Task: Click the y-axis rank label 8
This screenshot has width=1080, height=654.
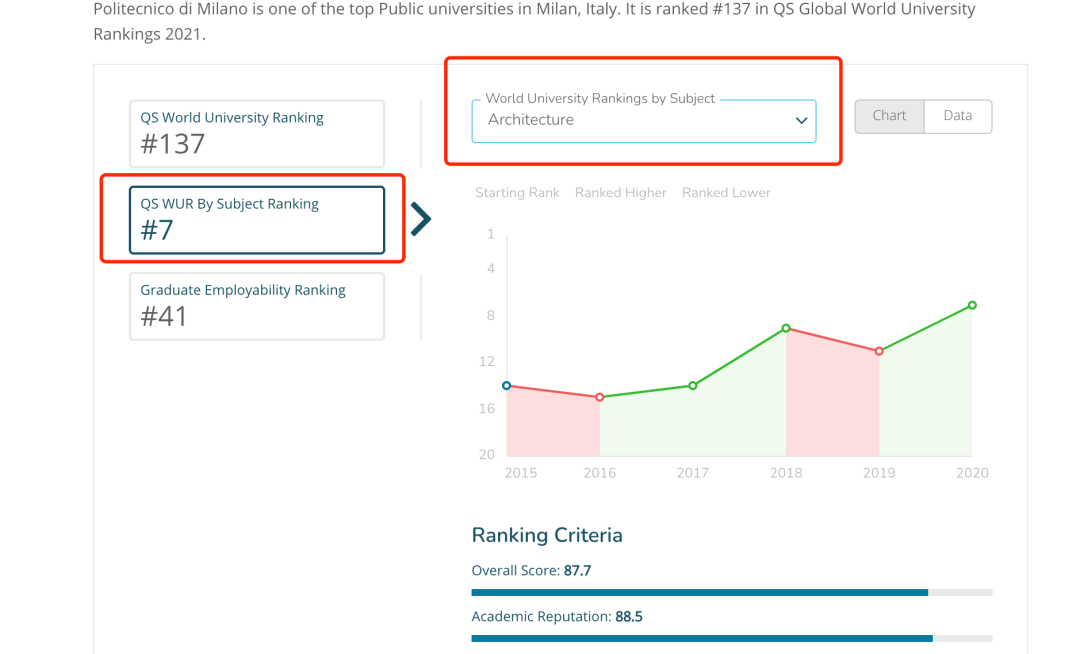Action: click(x=490, y=315)
